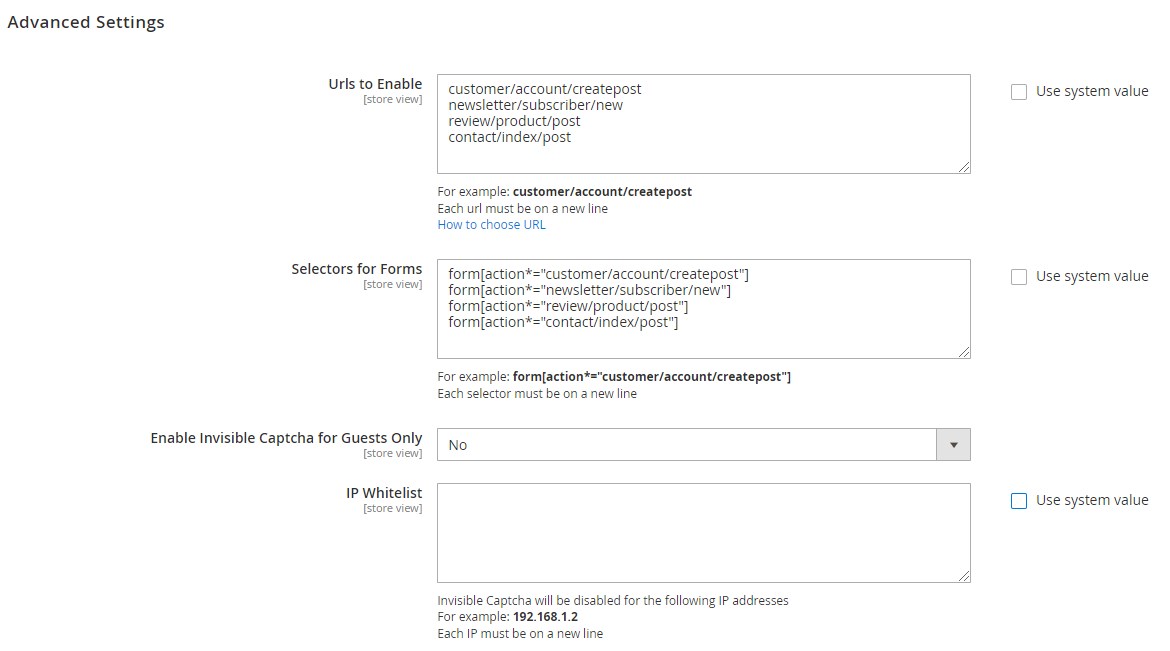
Task: Grab the resize handle of IP Whitelist box
Action: pyautogui.click(x=964, y=576)
